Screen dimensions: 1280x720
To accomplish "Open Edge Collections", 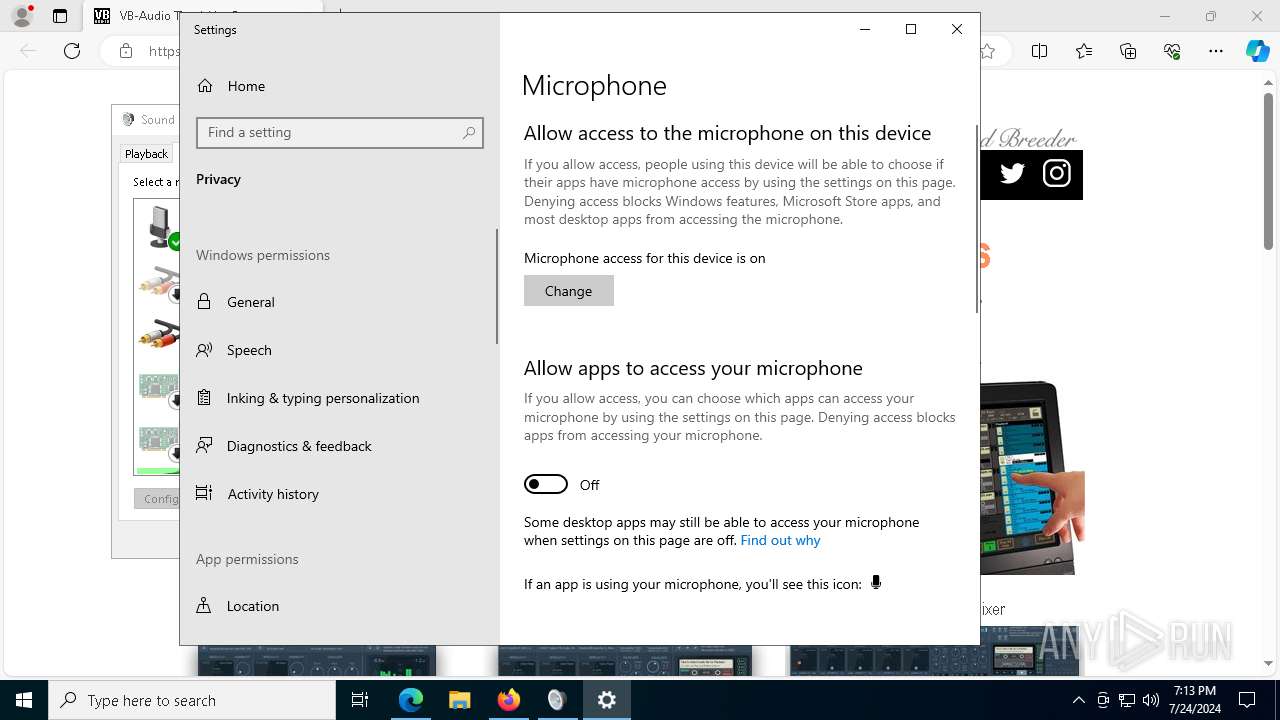I will [1128, 51].
